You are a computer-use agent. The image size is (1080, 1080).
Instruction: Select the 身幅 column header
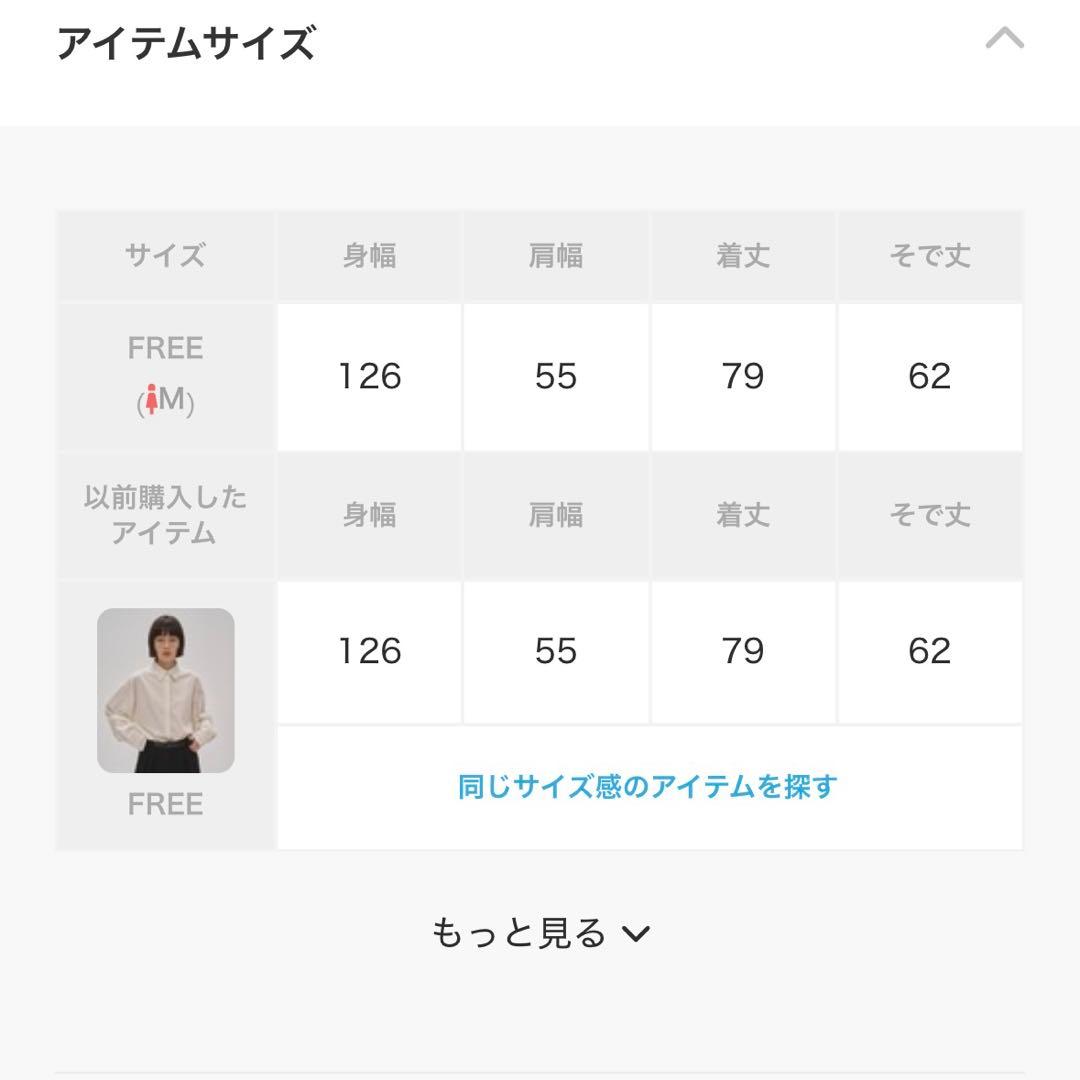click(x=369, y=256)
